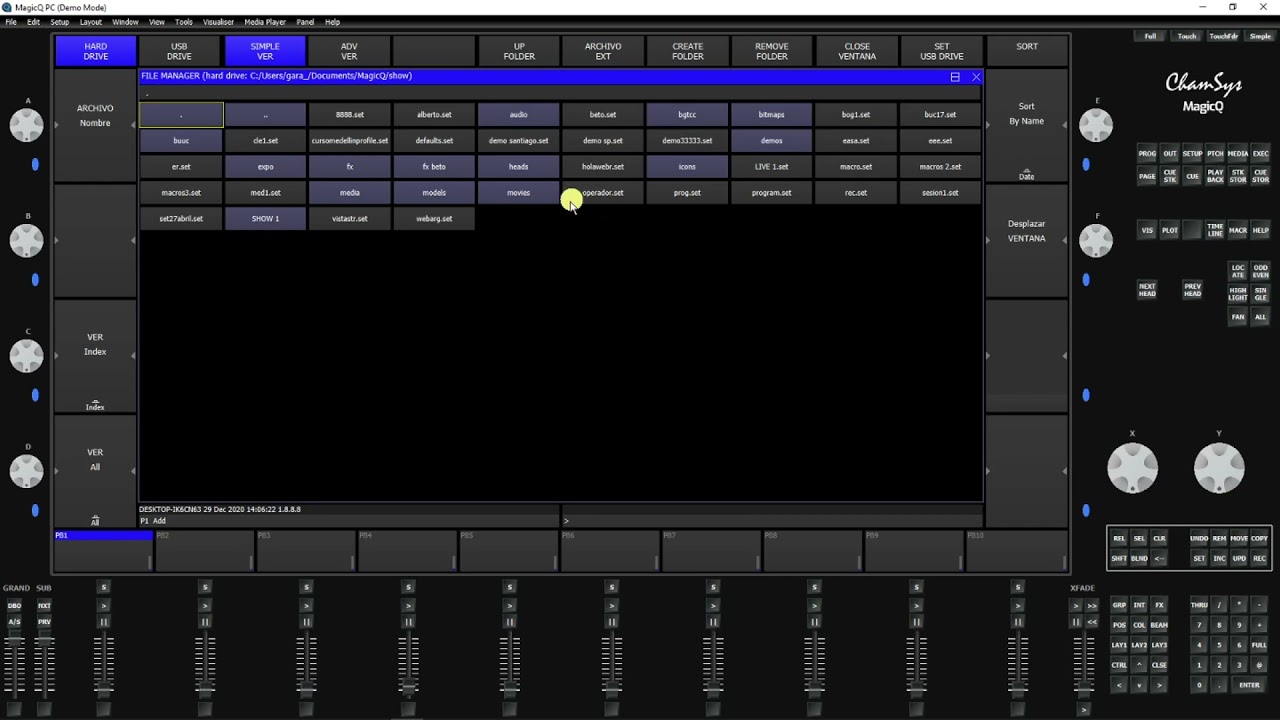Open the TIME LINE button

click(1215, 230)
